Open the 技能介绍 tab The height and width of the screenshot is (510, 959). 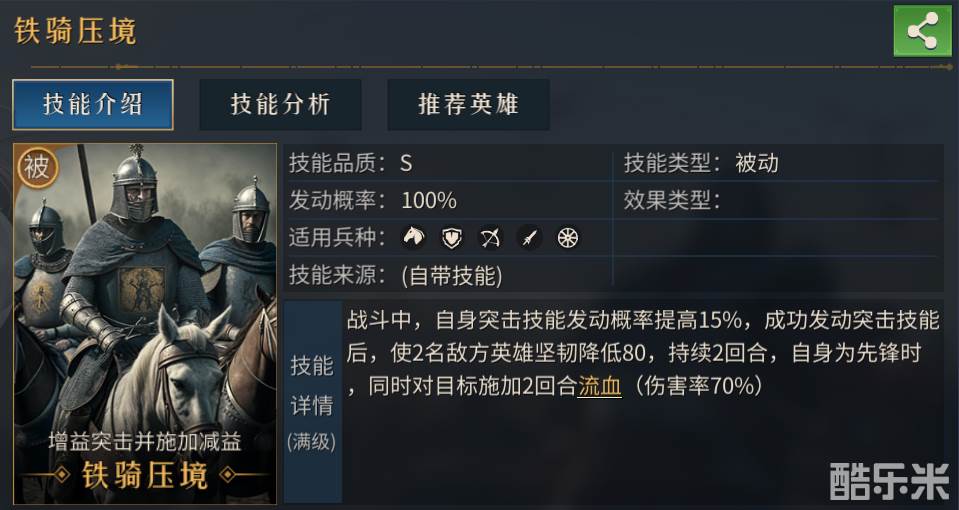pos(93,105)
